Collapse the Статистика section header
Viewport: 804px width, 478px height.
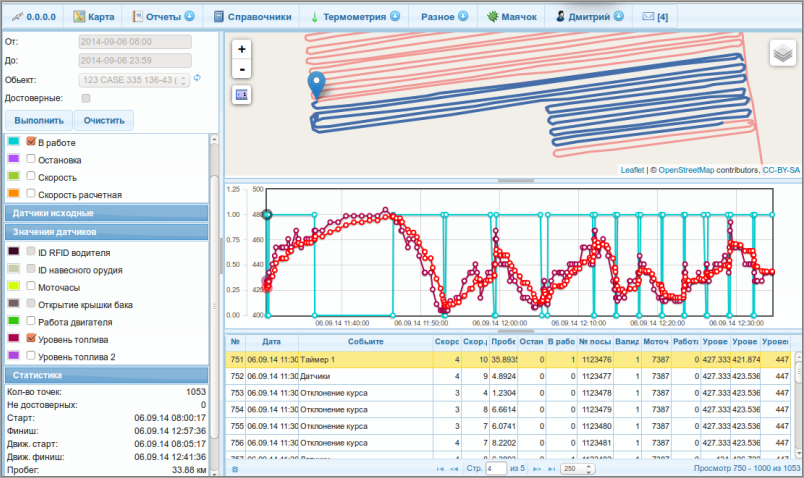tap(107, 375)
